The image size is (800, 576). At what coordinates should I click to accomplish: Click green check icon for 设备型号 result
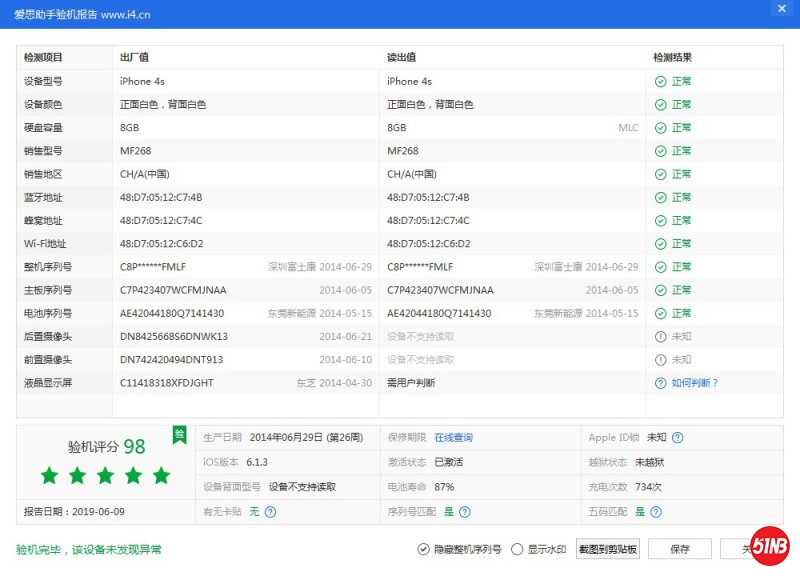pyautogui.click(x=660, y=81)
